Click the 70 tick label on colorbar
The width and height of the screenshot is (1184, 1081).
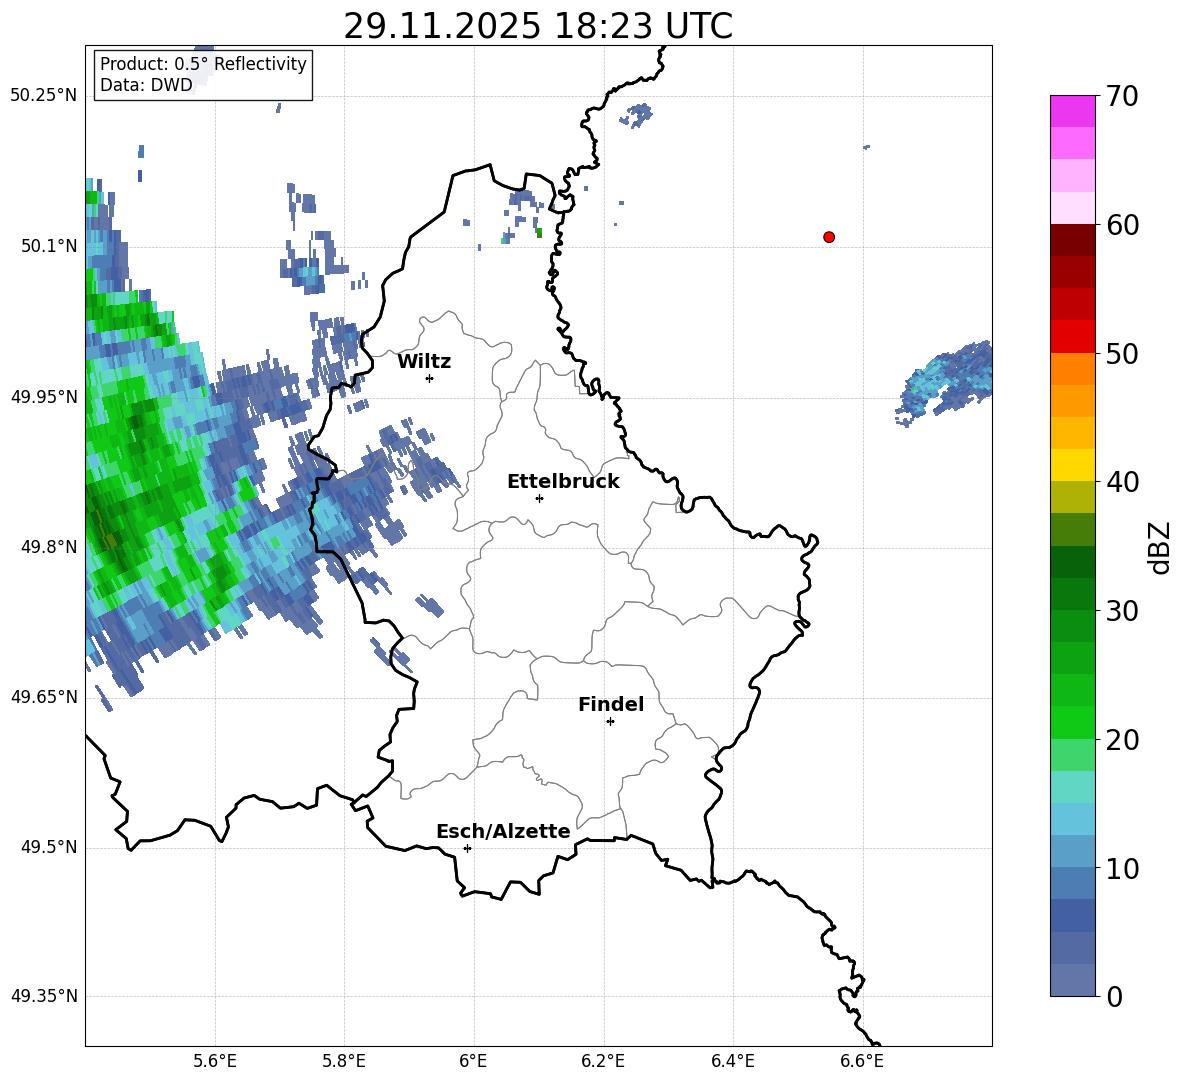pyautogui.click(x=1122, y=96)
